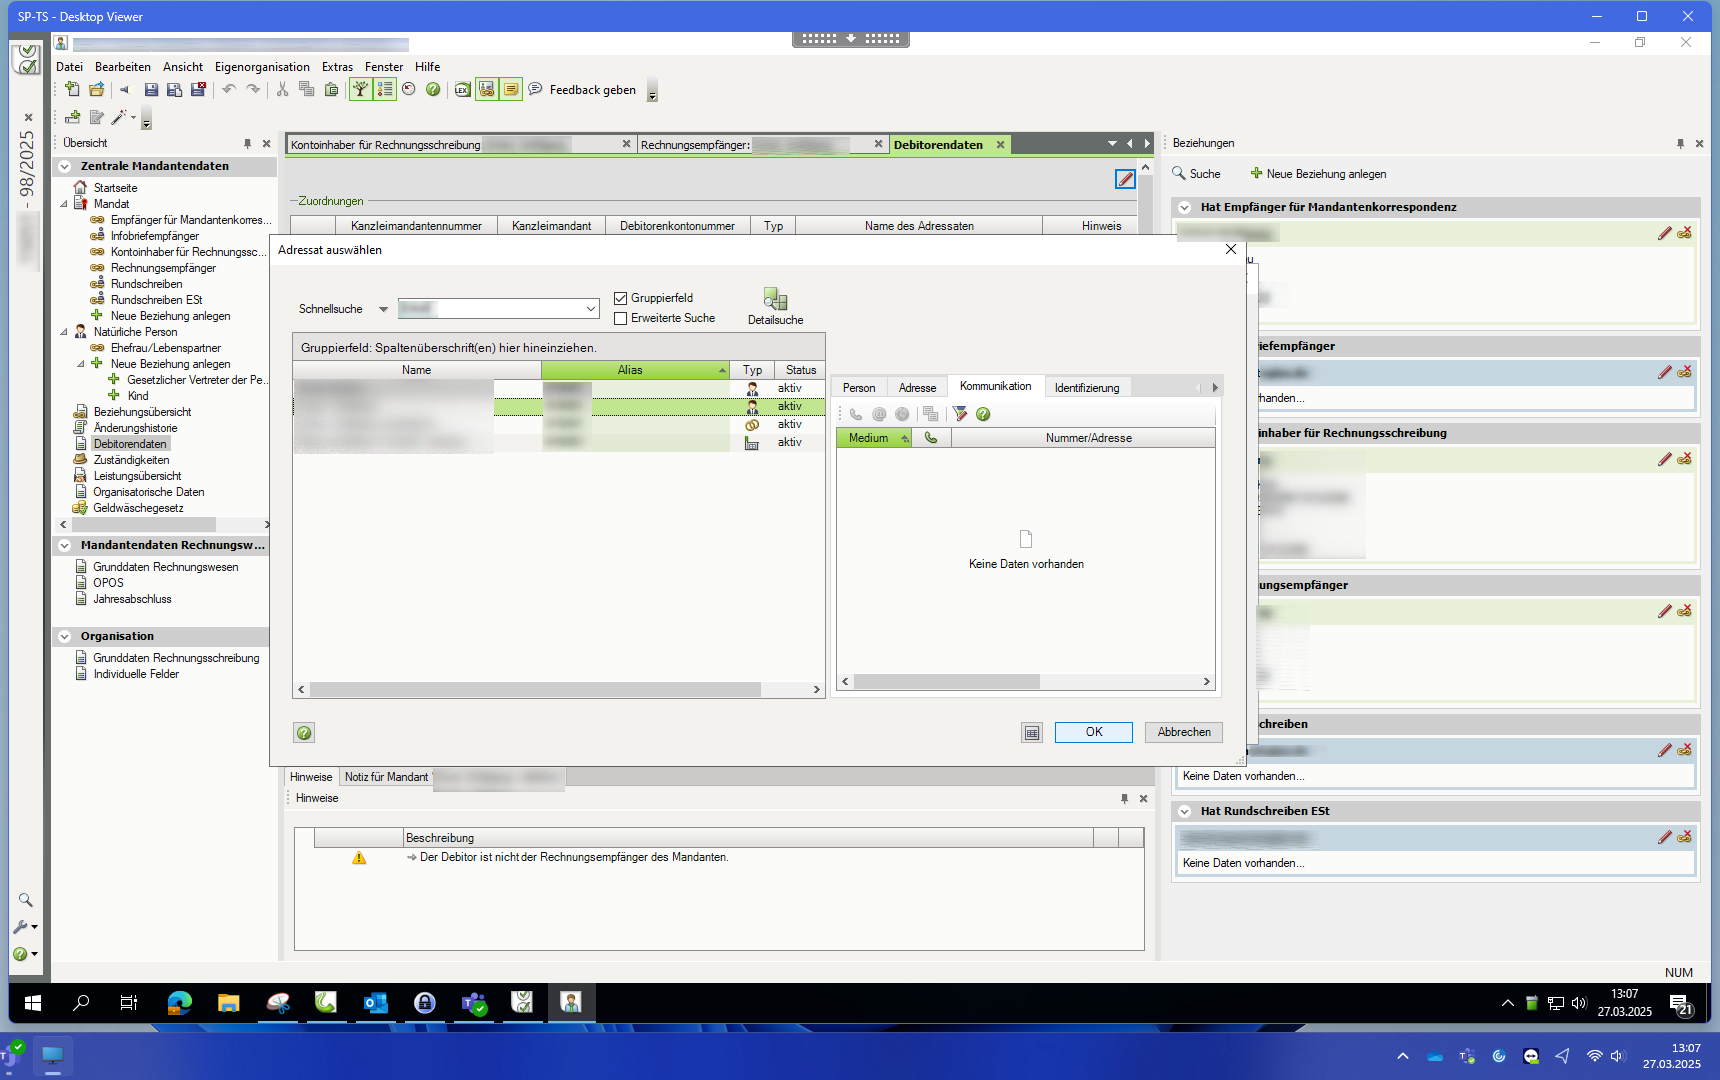Open the Schnellsuche combo box dropdown

coord(591,309)
